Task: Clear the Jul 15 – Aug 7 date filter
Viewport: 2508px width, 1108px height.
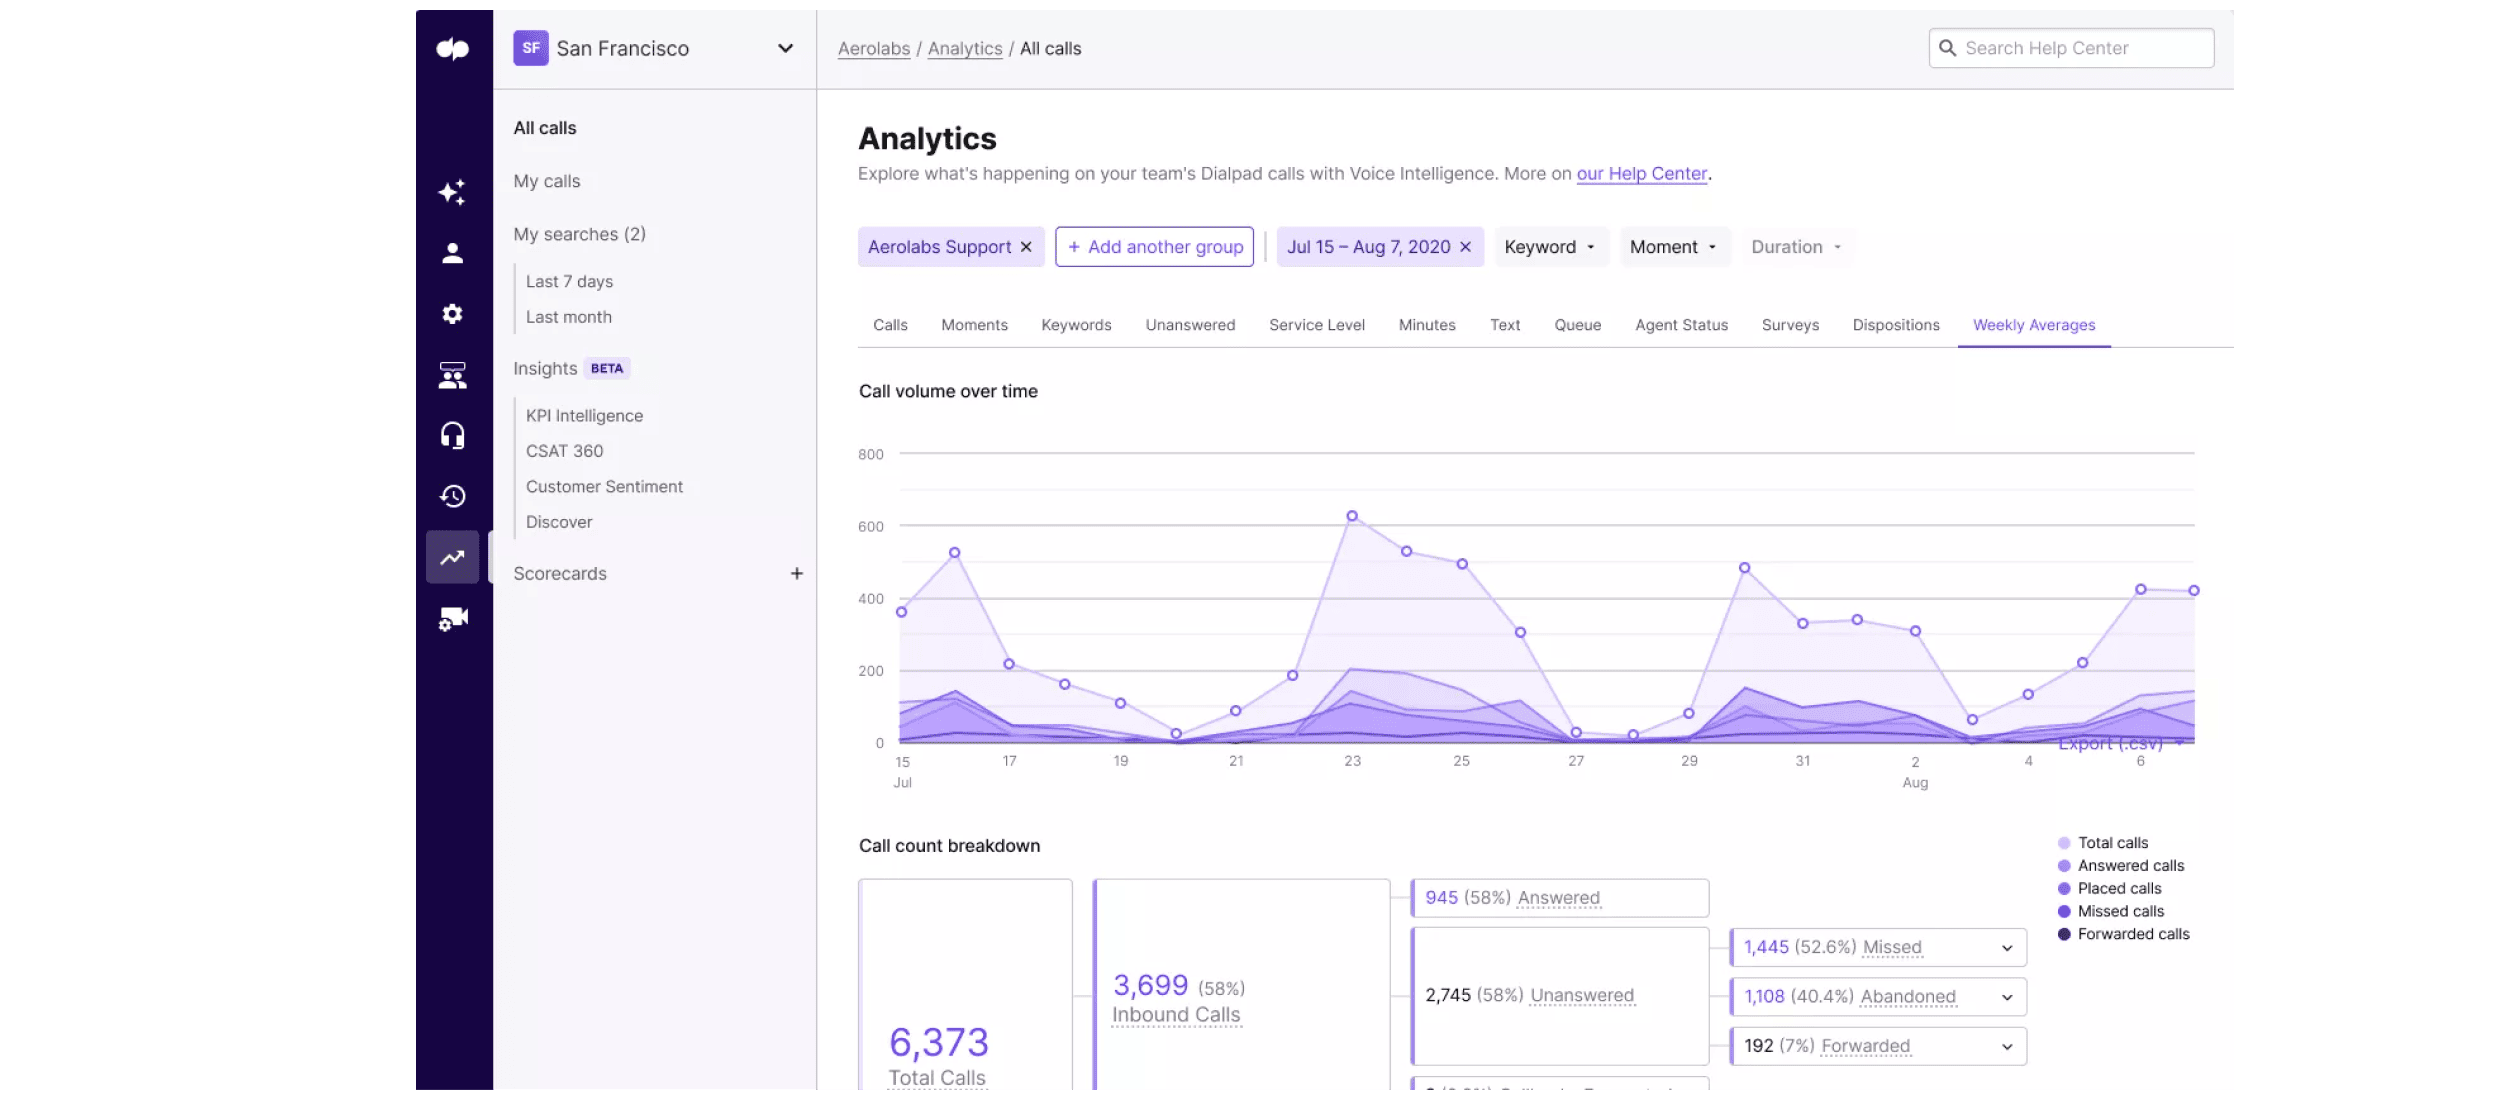Action: tap(1465, 247)
